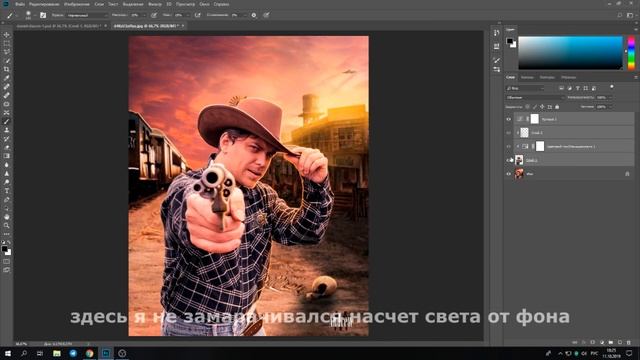The image size is (640, 360).
Task: Open the workspace switcher at top right
Action: pos(630,15)
